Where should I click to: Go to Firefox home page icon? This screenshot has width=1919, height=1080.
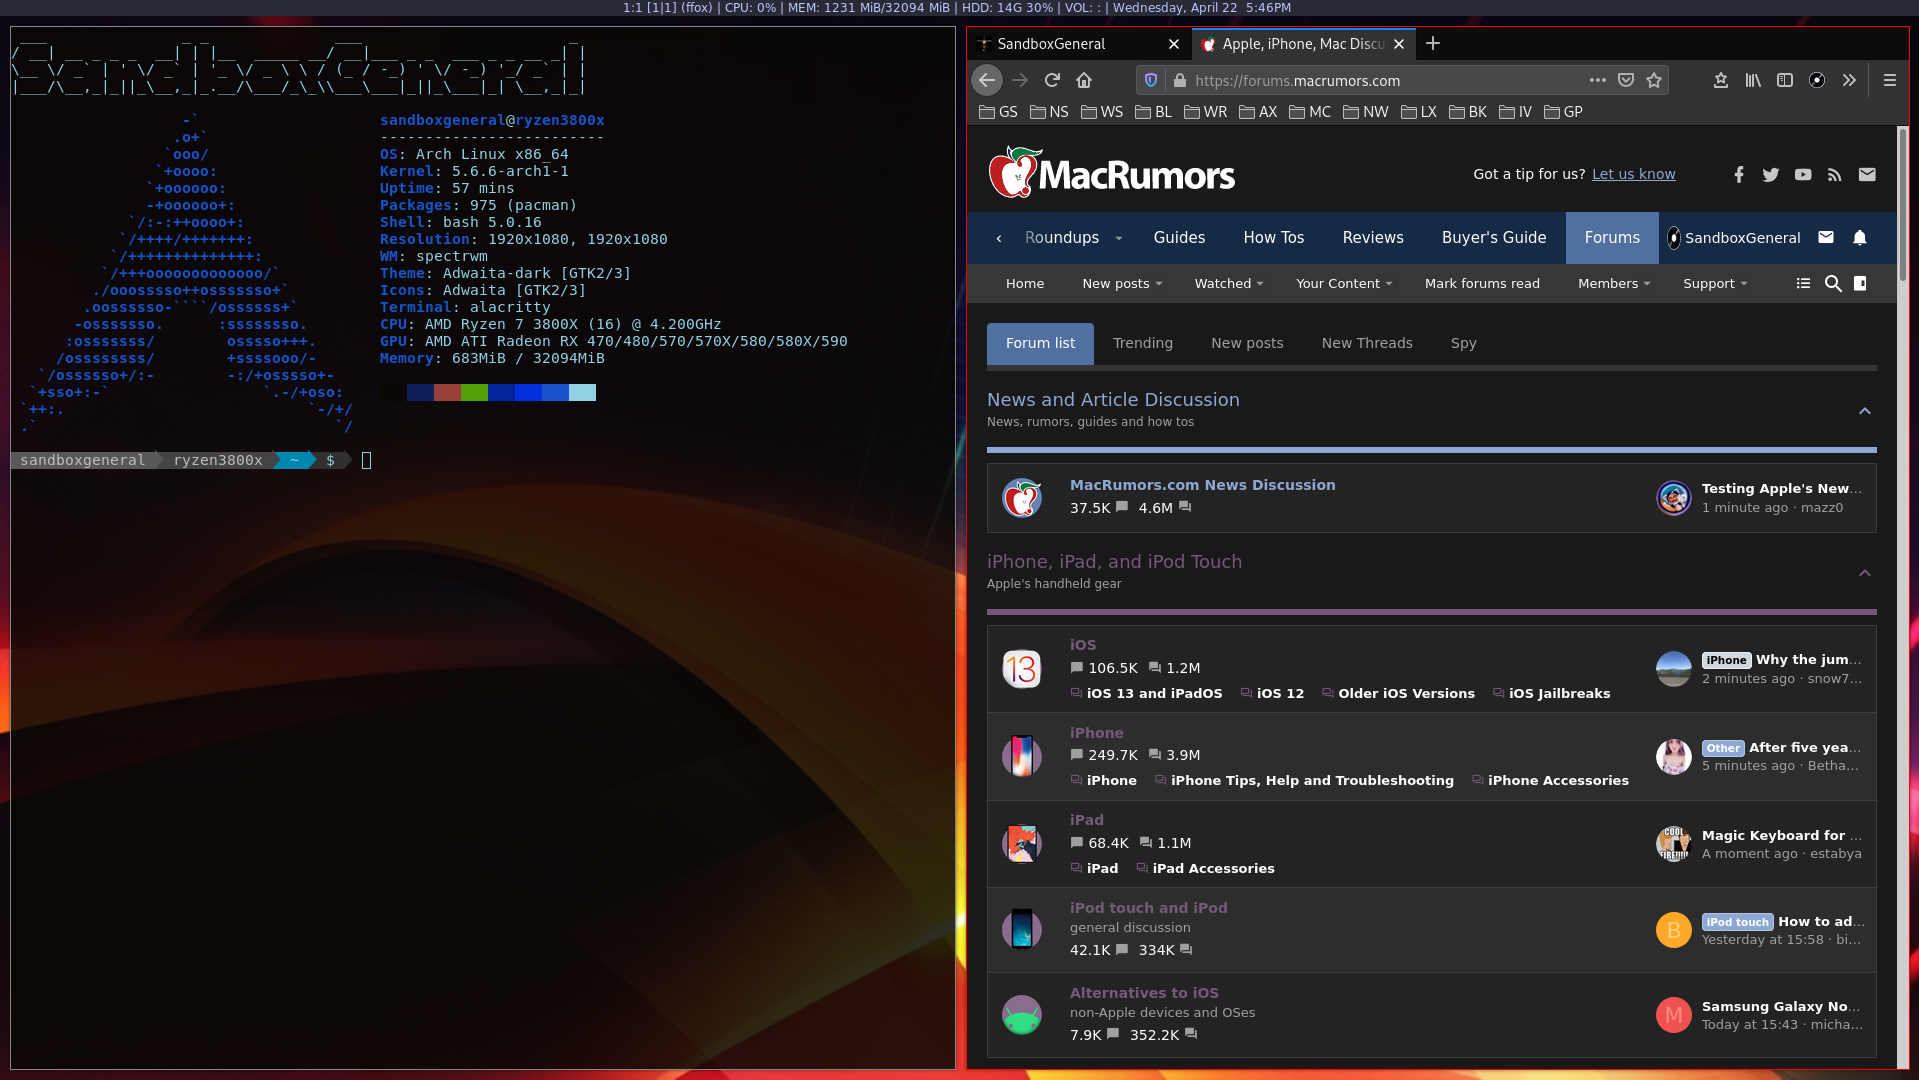pyautogui.click(x=1084, y=80)
